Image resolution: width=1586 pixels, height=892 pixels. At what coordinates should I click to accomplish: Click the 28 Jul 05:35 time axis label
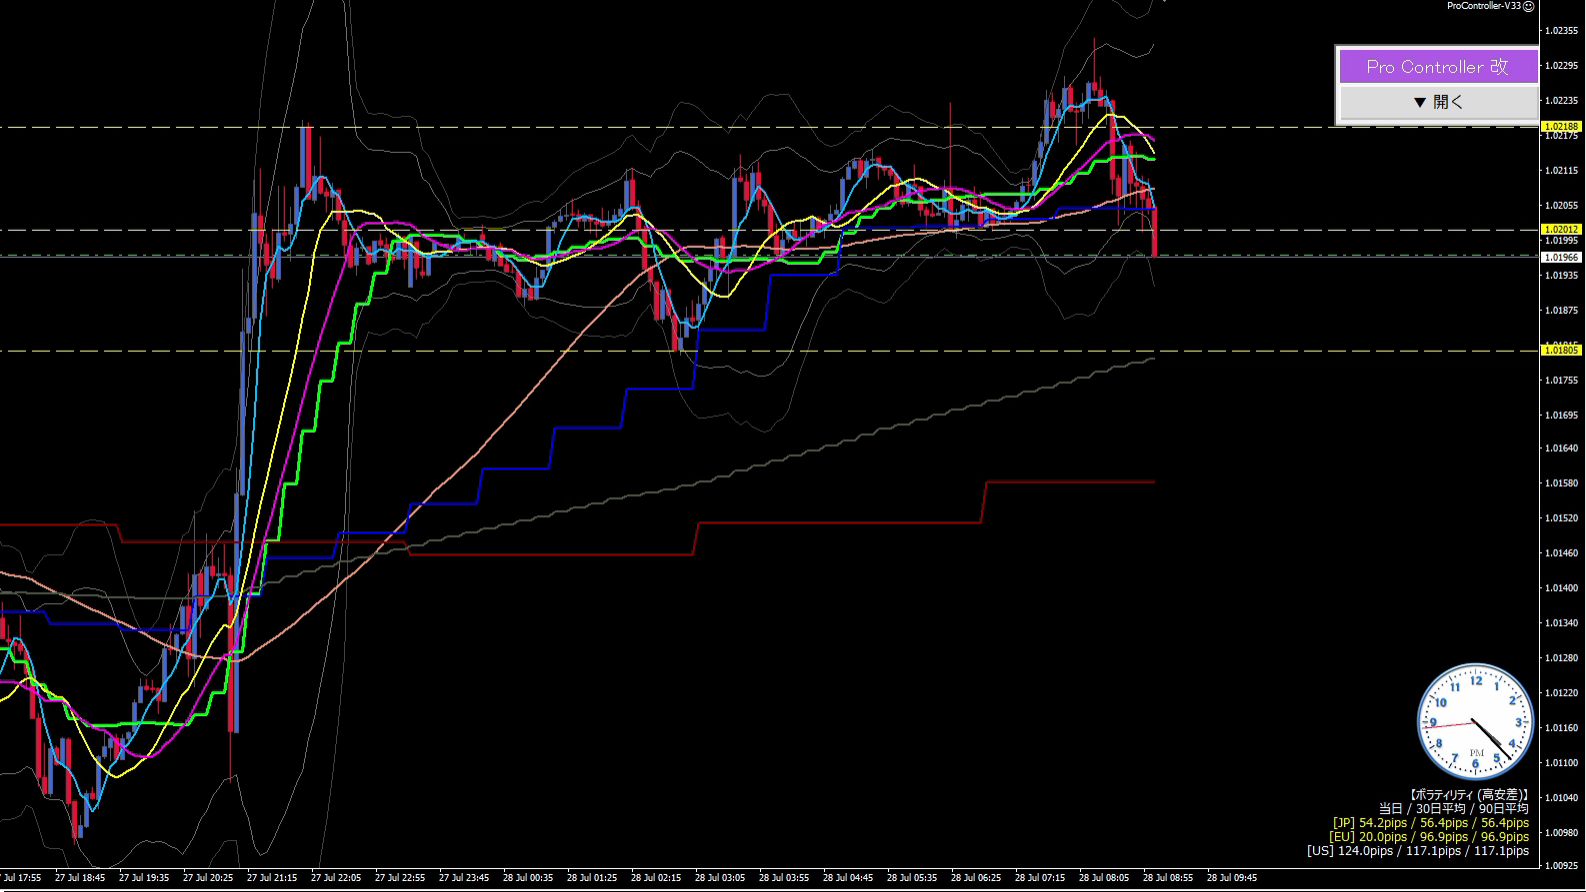pyautogui.click(x=912, y=878)
